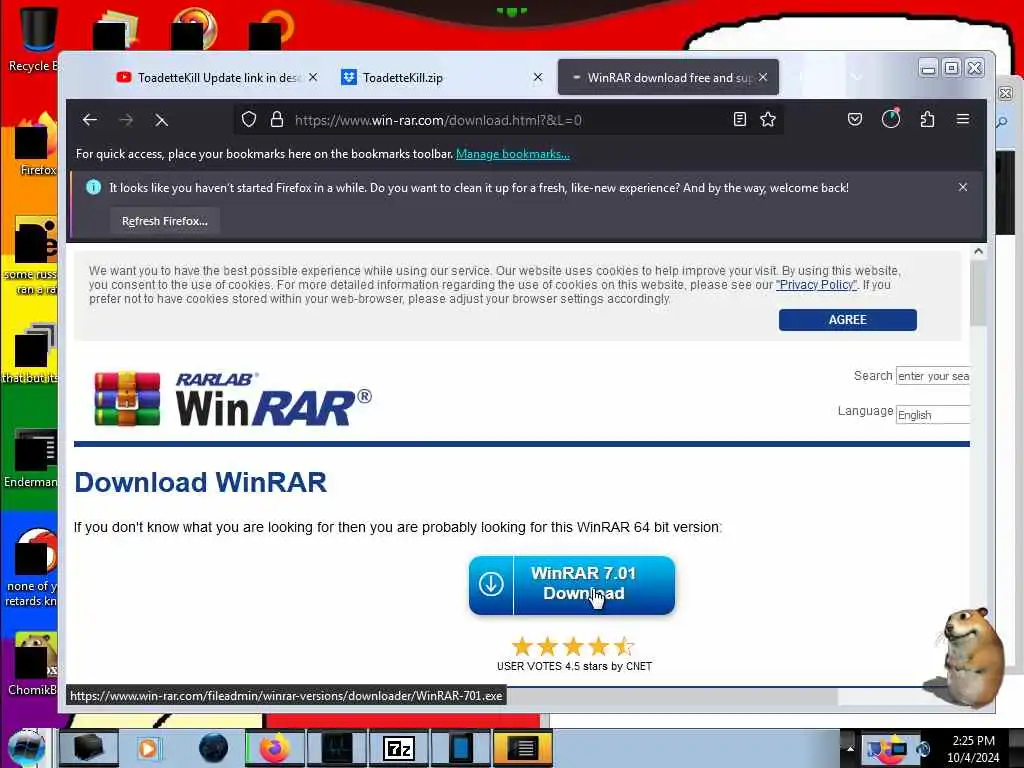Click the WinRAR 7.01 Download button
1024x768 pixels.
click(571, 585)
